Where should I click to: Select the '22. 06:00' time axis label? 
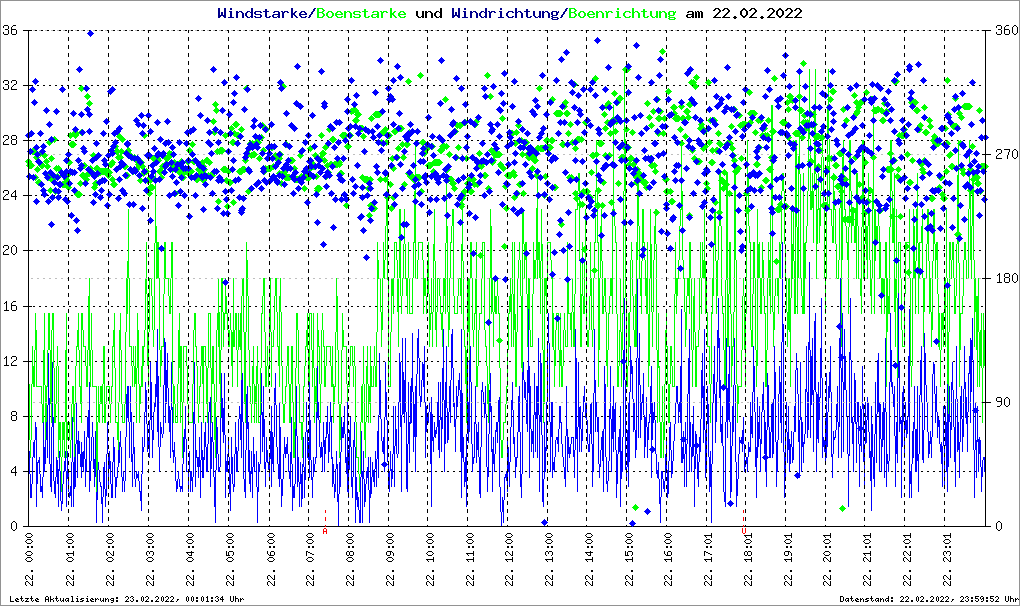pos(270,563)
